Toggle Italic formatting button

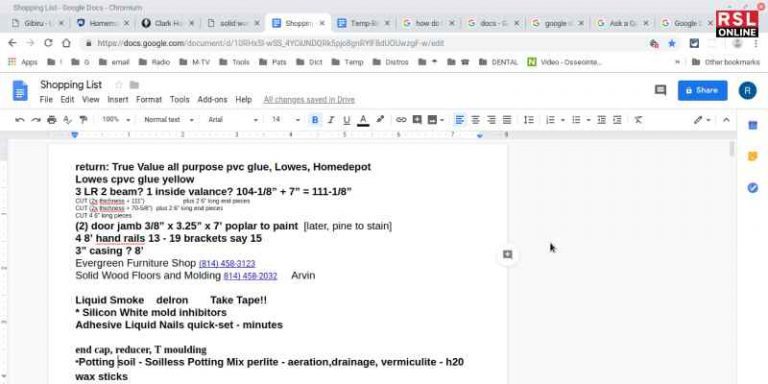pyautogui.click(x=331, y=120)
